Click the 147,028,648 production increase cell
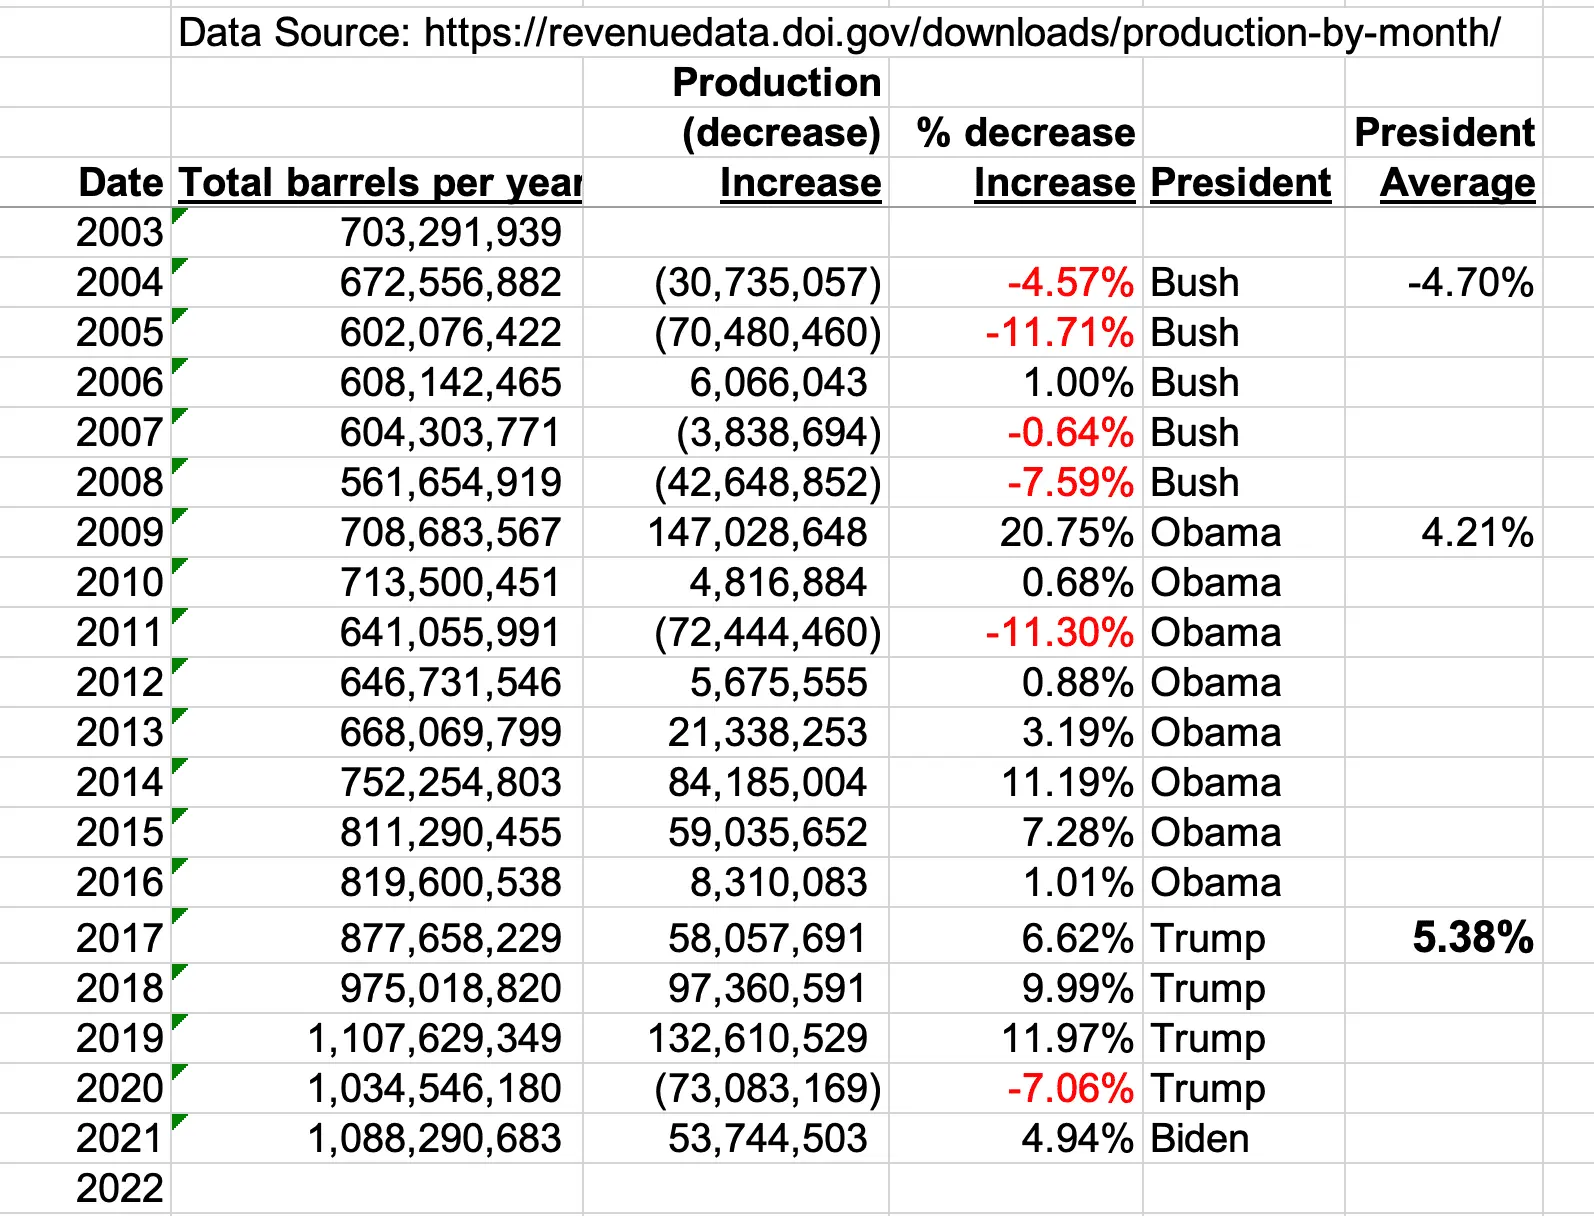The image size is (1594, 1216). click(757, 533)
